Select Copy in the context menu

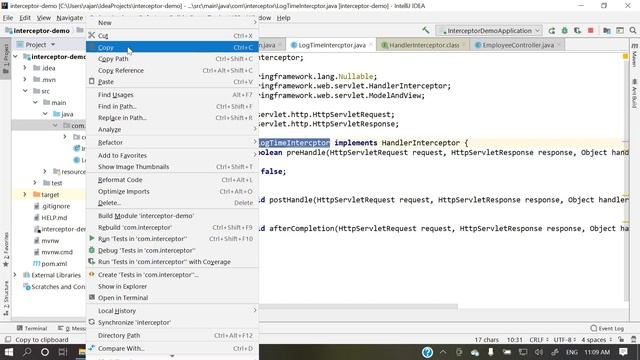click(x=172, y=47)
